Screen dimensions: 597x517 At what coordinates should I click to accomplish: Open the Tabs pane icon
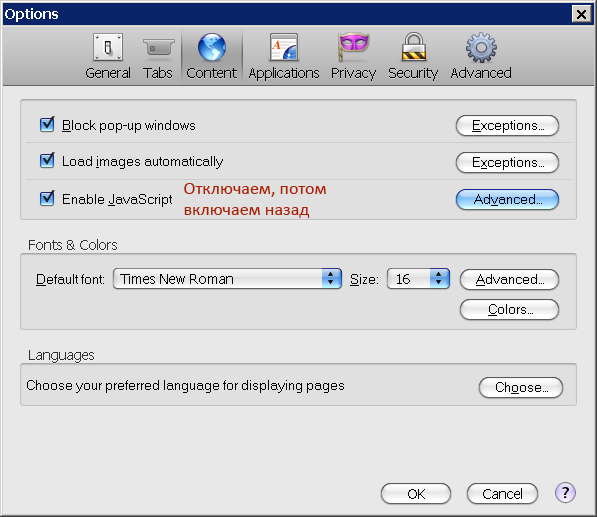[158, 47]
